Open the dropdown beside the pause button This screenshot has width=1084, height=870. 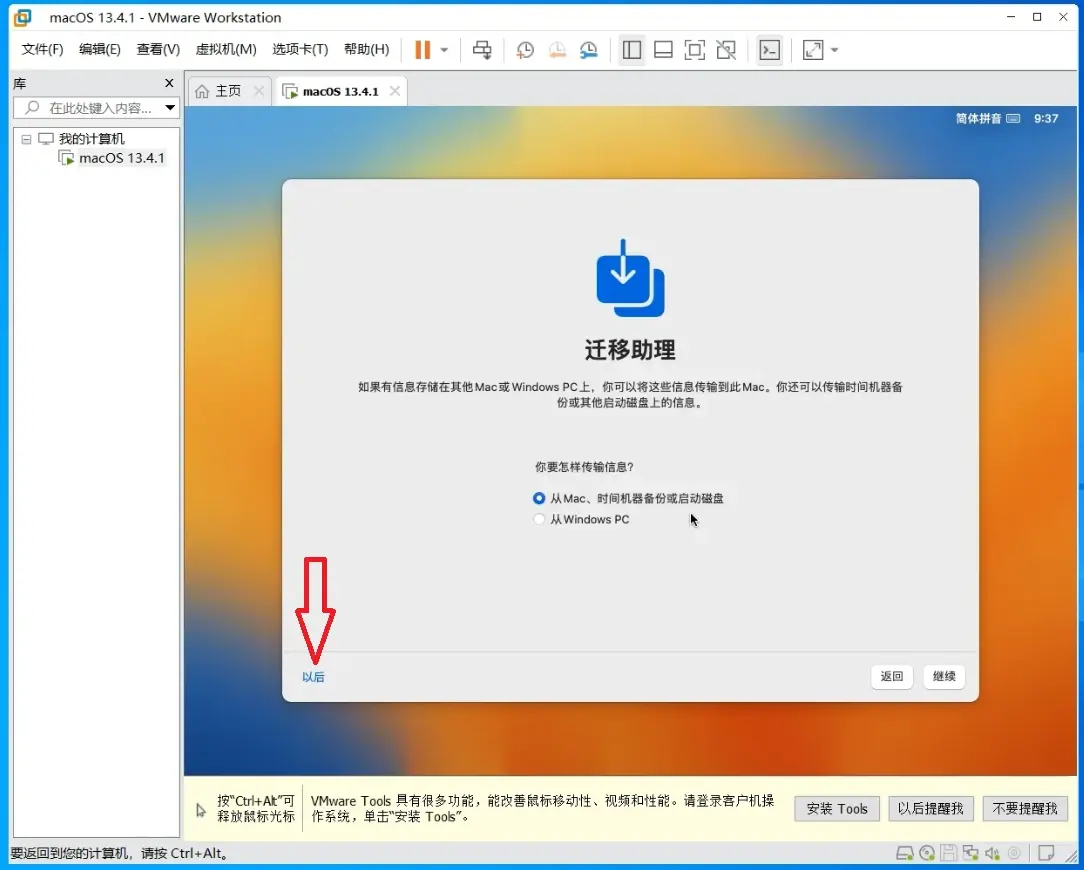click(x=444, y=50)
